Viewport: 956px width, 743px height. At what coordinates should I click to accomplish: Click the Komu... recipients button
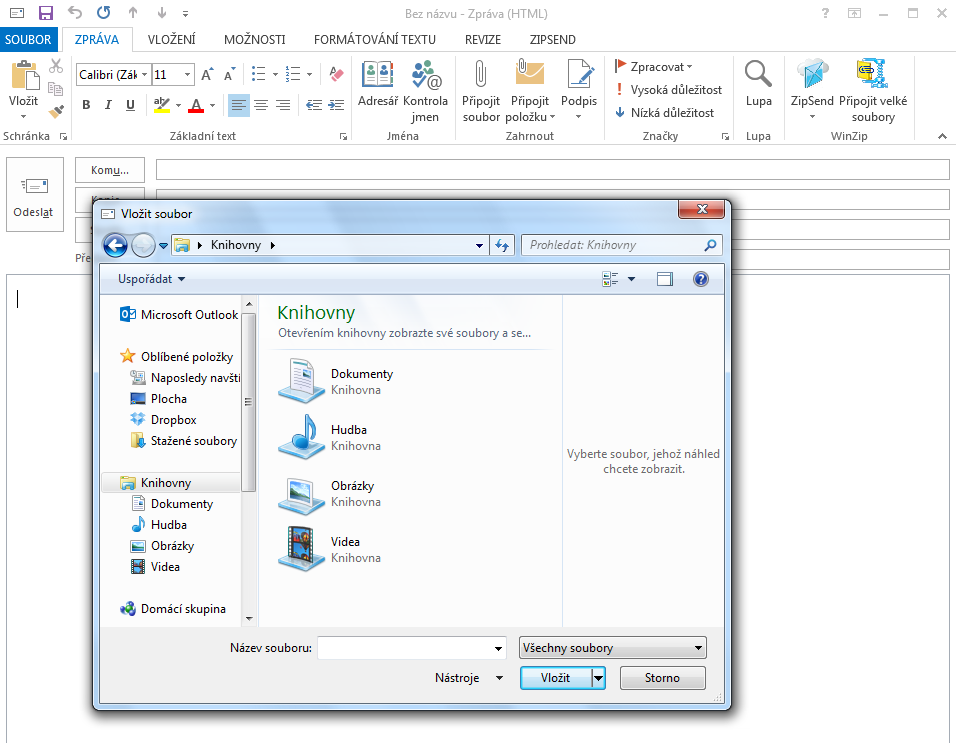110,170
